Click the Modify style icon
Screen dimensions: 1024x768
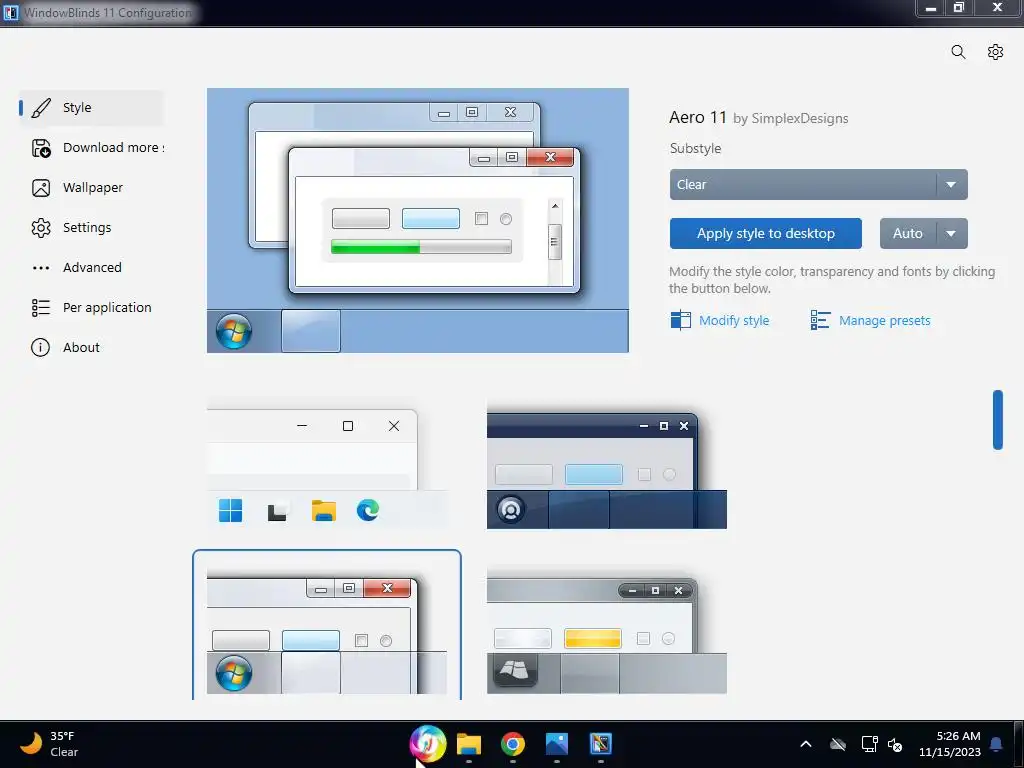click(x=680, y=320)
